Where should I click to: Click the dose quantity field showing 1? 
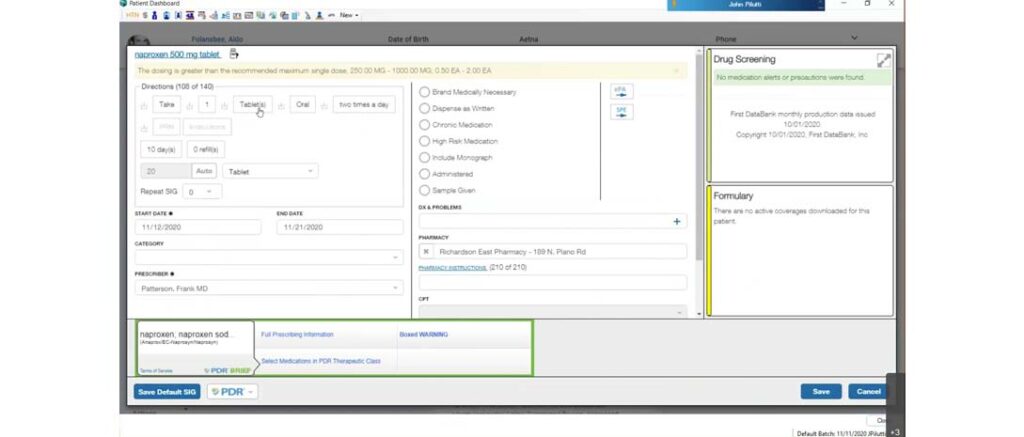(207, 105)
